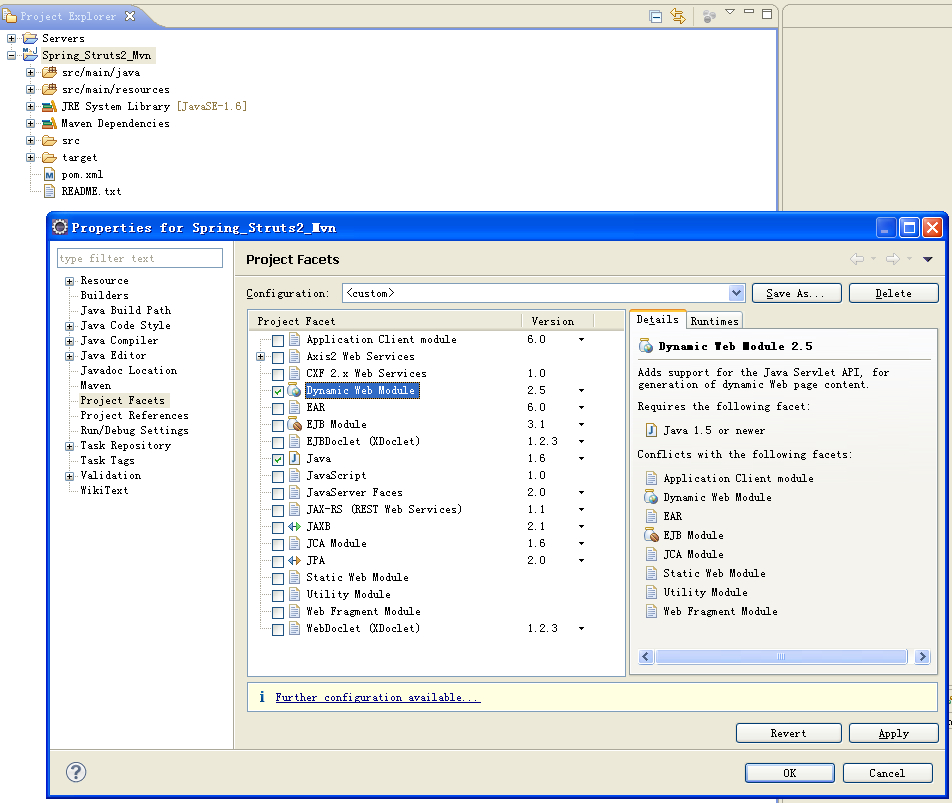Click Collapse All icon in Project Explorer

[x=656, y=16]
